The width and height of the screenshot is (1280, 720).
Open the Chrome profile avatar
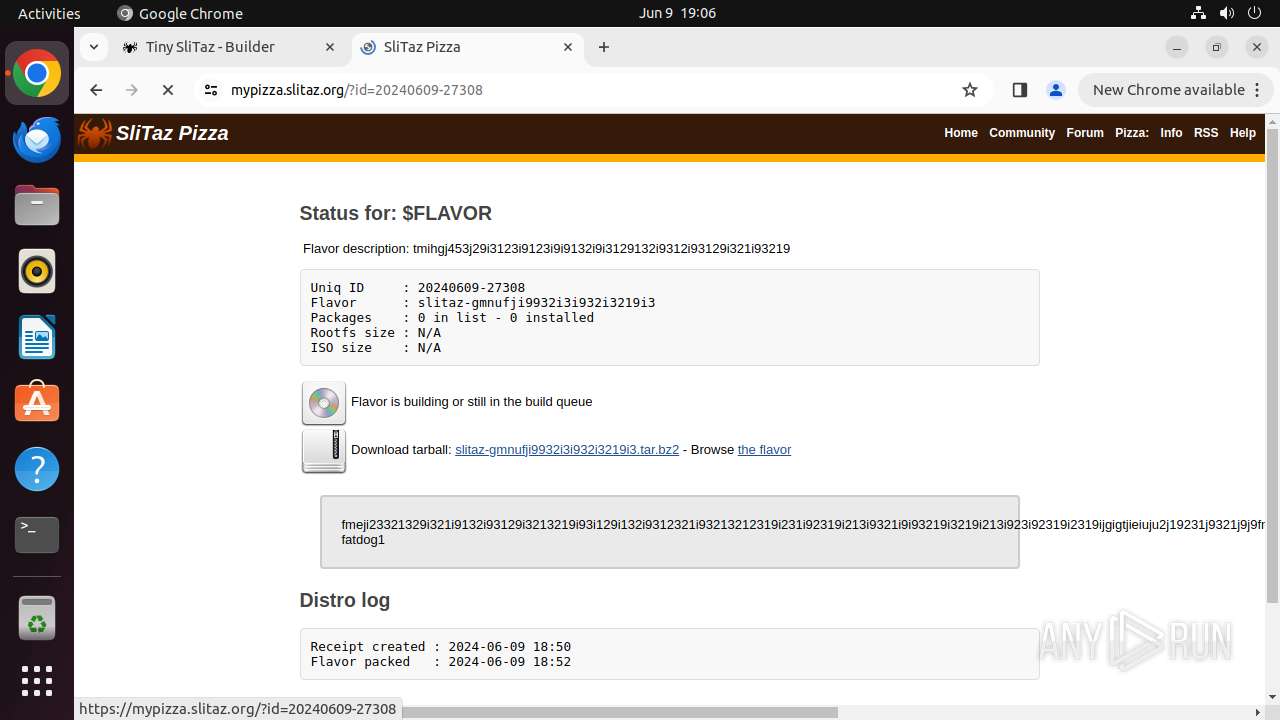(x=1055, y=90)
